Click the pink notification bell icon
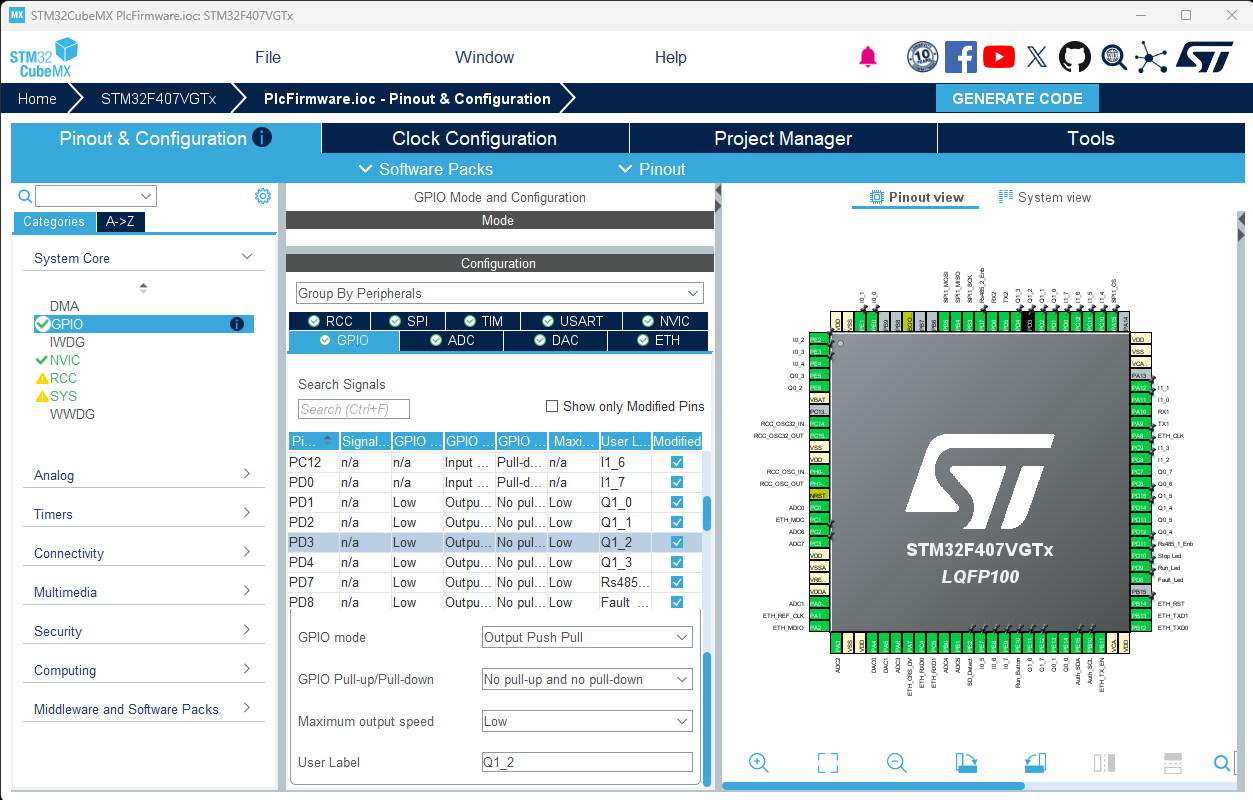1253x800 pixels. coord(868,57)
